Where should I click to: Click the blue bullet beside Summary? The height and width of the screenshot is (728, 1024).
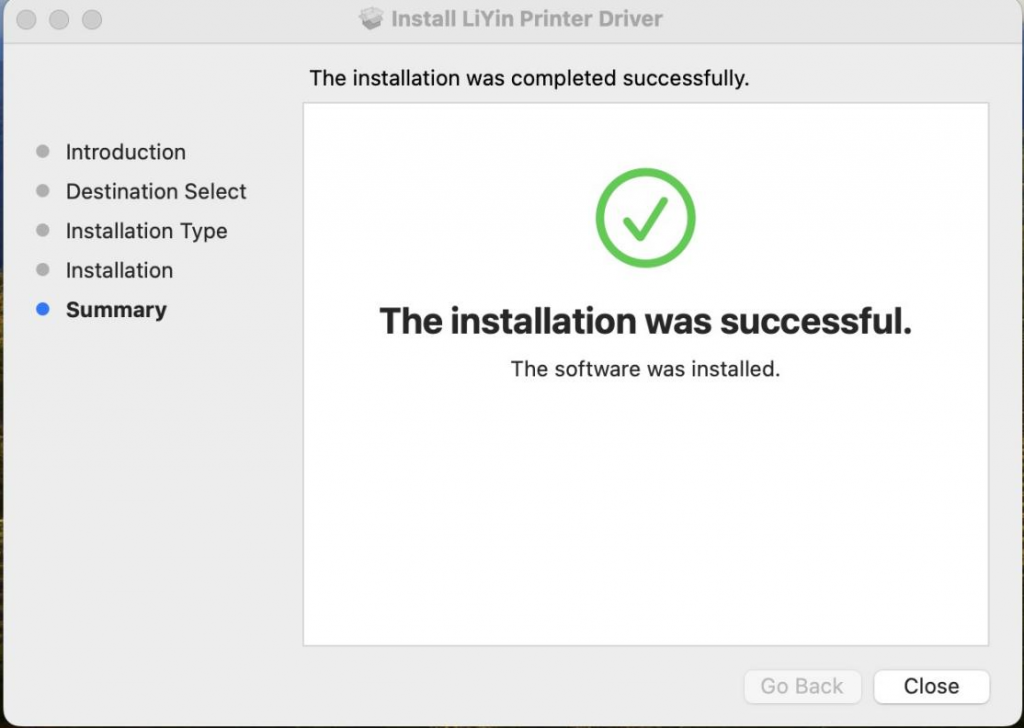[43, 309]
